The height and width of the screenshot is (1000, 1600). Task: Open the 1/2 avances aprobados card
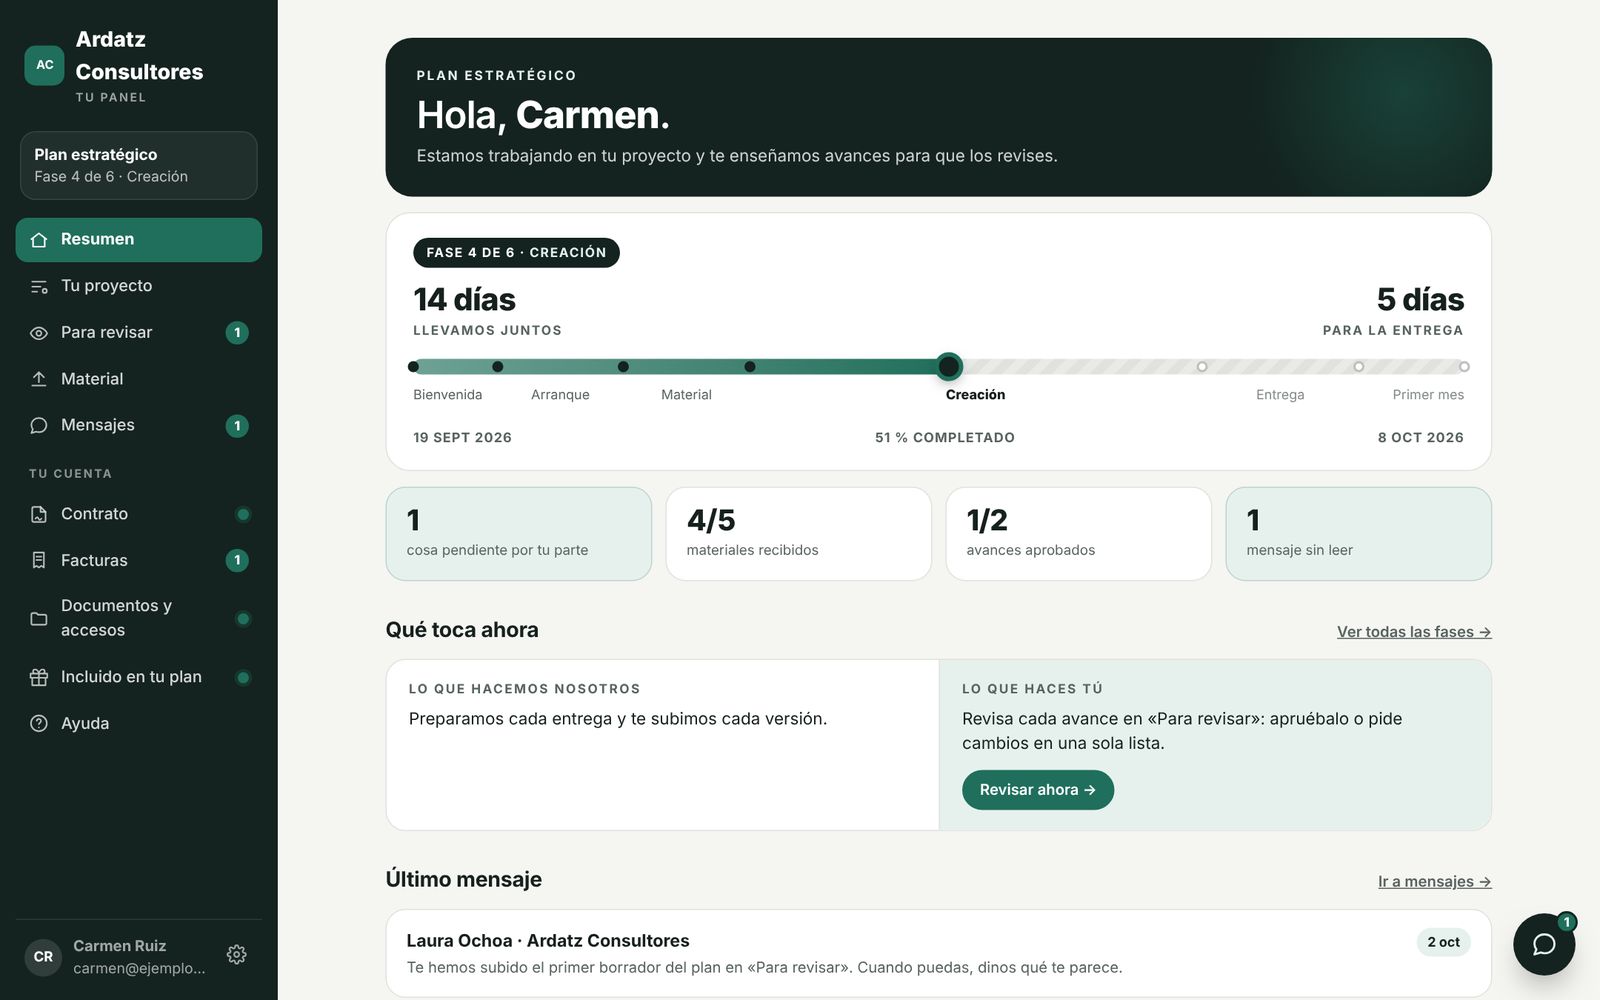point(1079,534)
